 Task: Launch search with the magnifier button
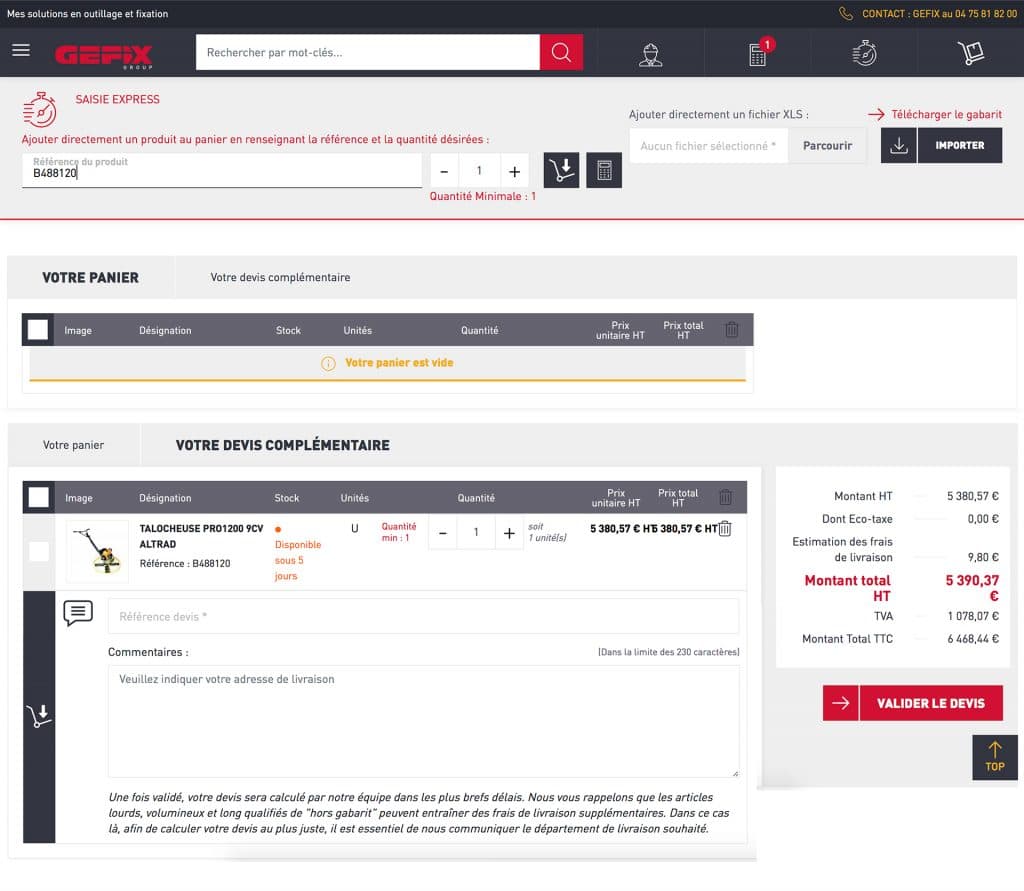coord(561,52)
